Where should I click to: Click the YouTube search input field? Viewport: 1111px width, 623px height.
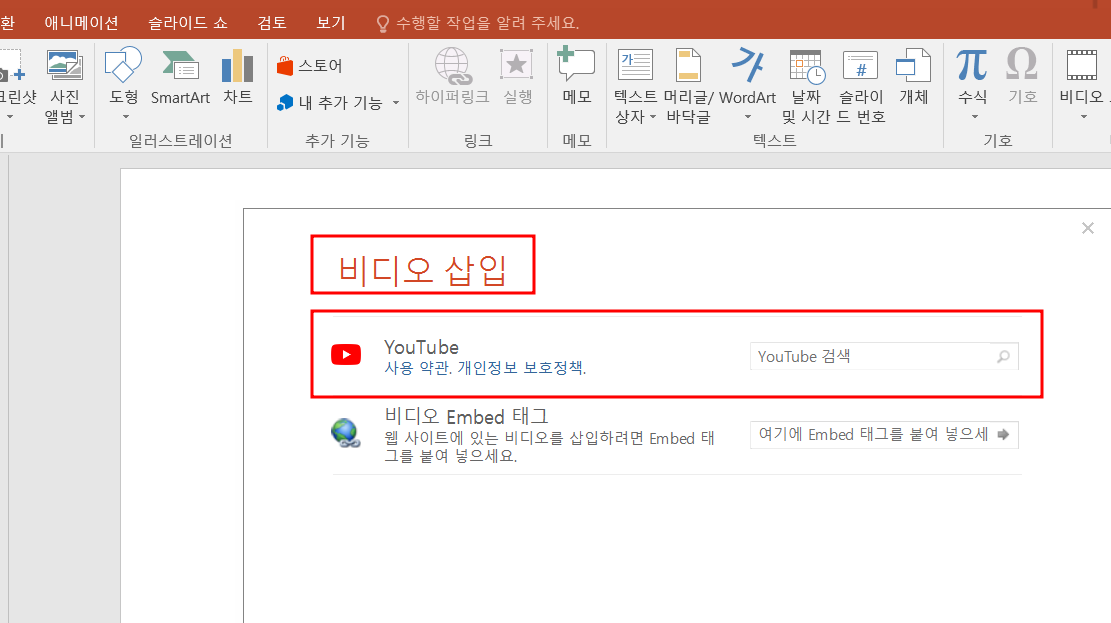[884, 357]
